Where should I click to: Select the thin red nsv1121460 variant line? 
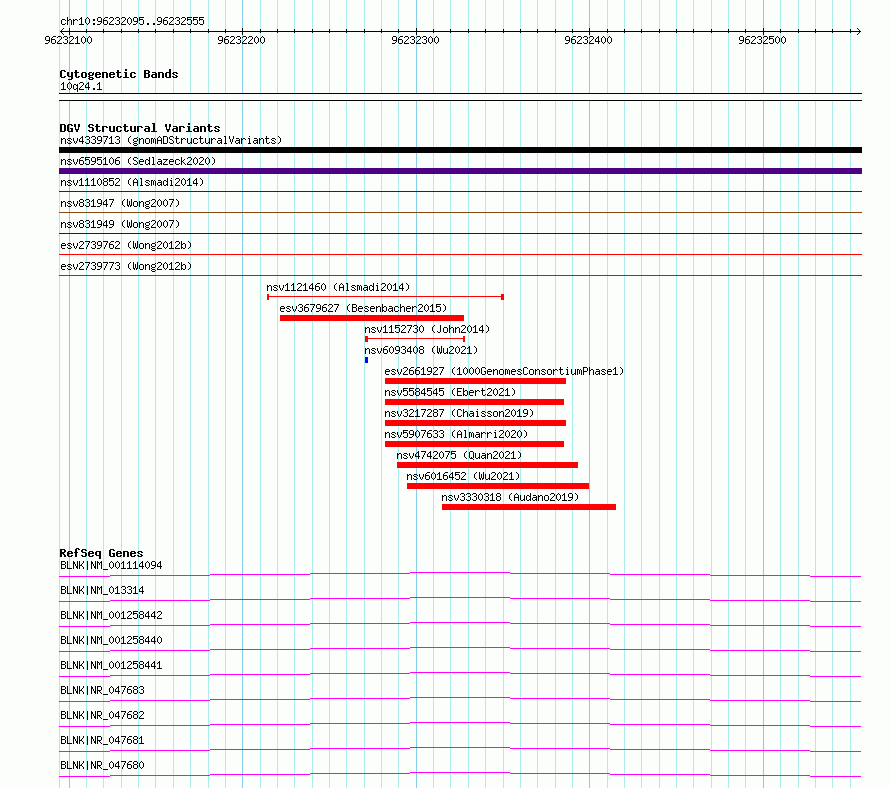pos(385,297)
